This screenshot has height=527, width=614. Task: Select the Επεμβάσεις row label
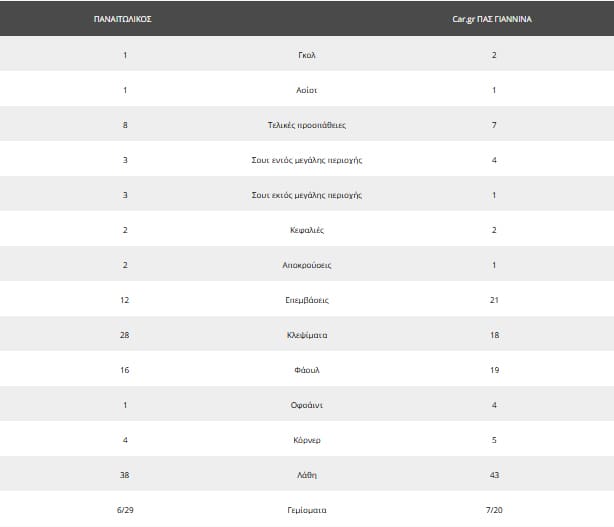(x=306, y=300)
